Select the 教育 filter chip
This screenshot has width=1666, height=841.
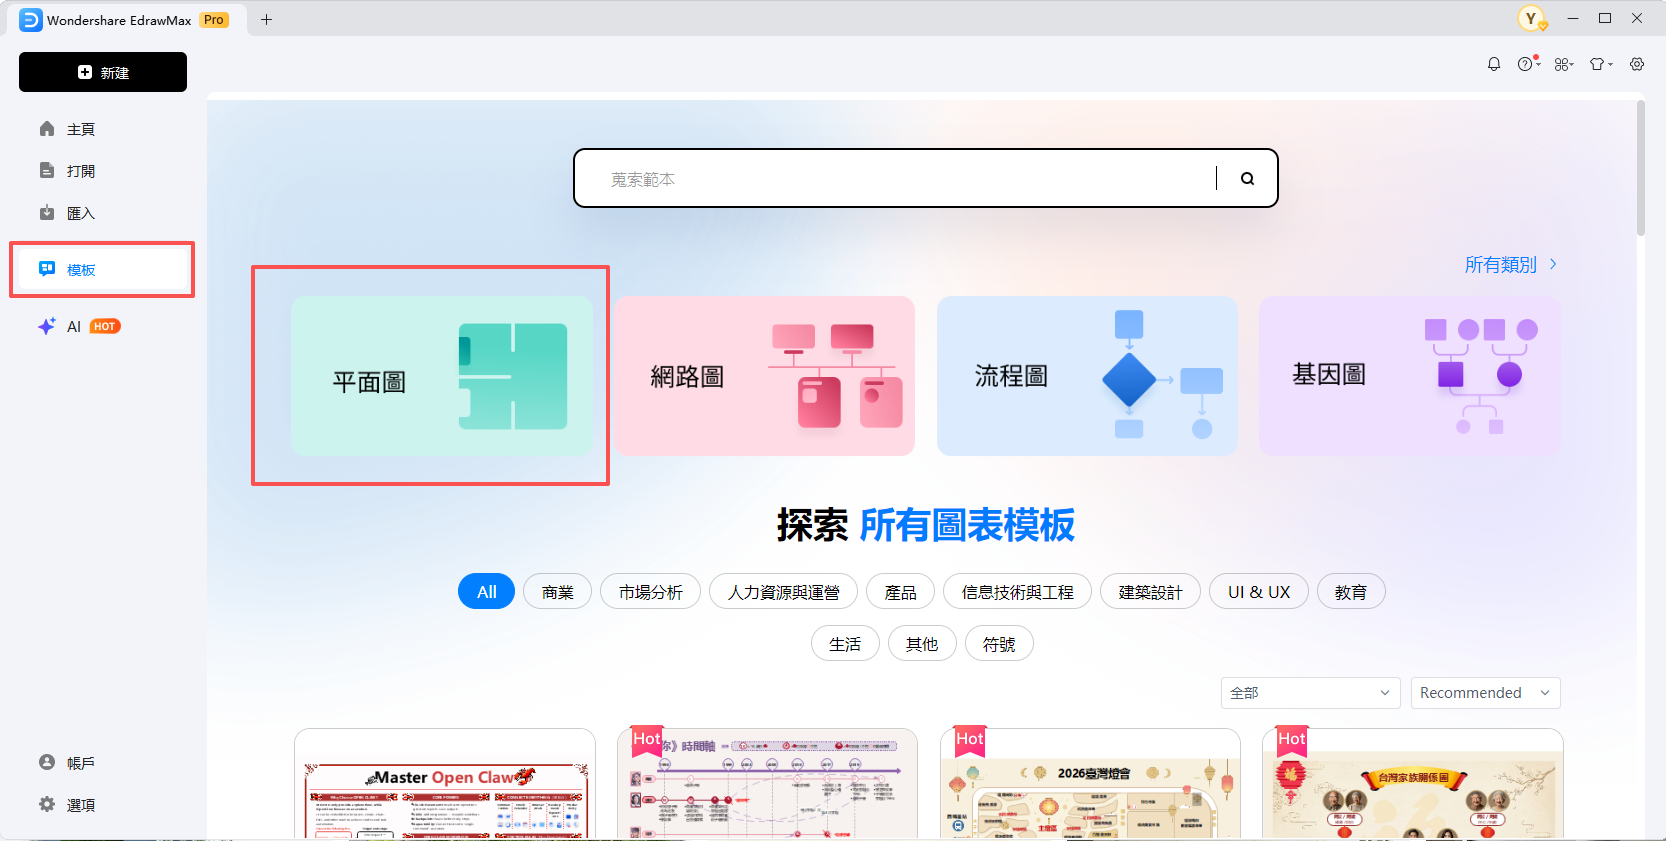tap(1351, 591)
